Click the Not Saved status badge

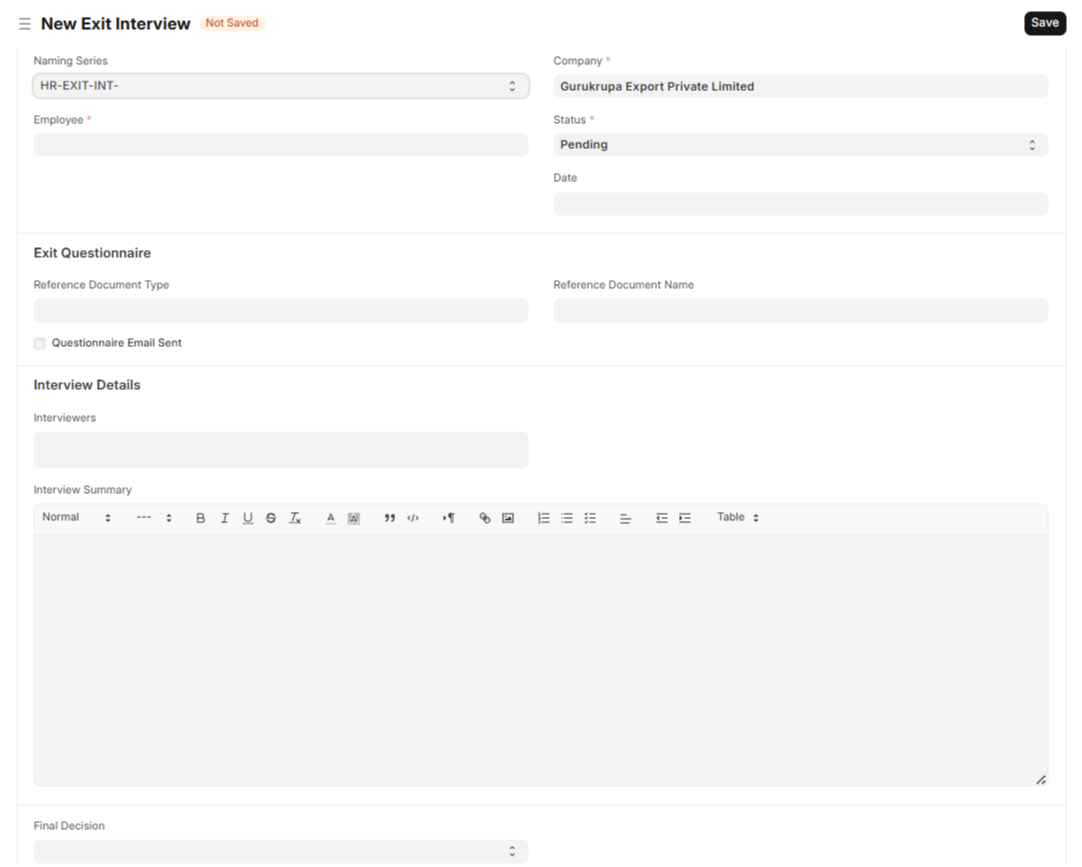[x=232, y=23]
